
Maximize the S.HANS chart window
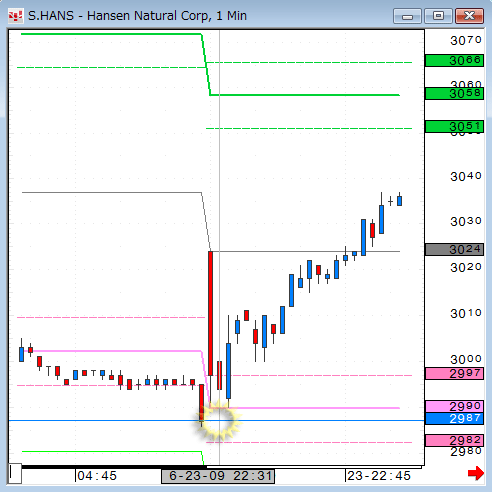click(x=438, y=16)
